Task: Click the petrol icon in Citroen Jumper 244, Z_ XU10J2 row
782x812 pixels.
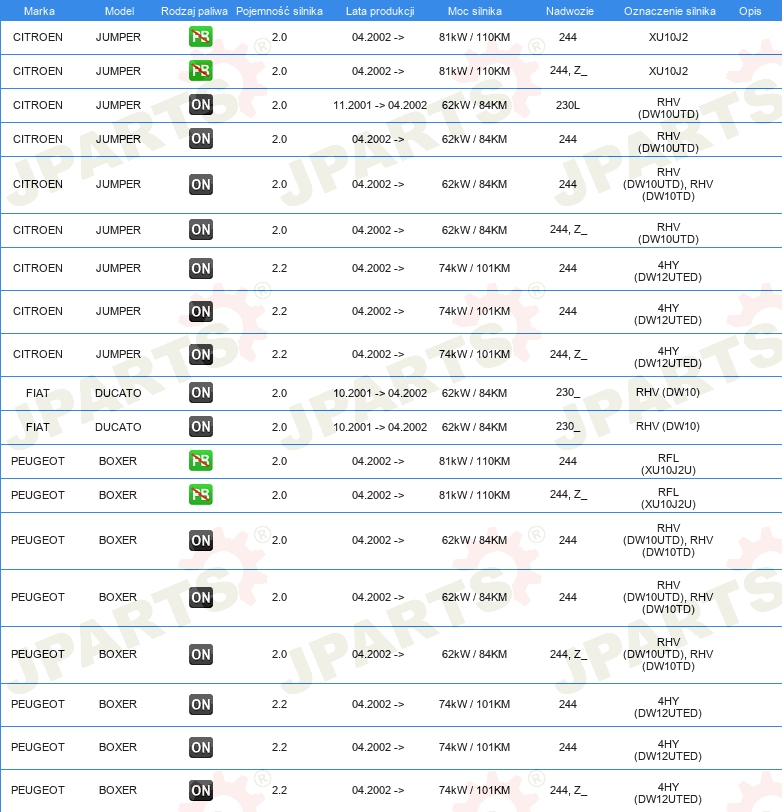Action: pos(200,71)
